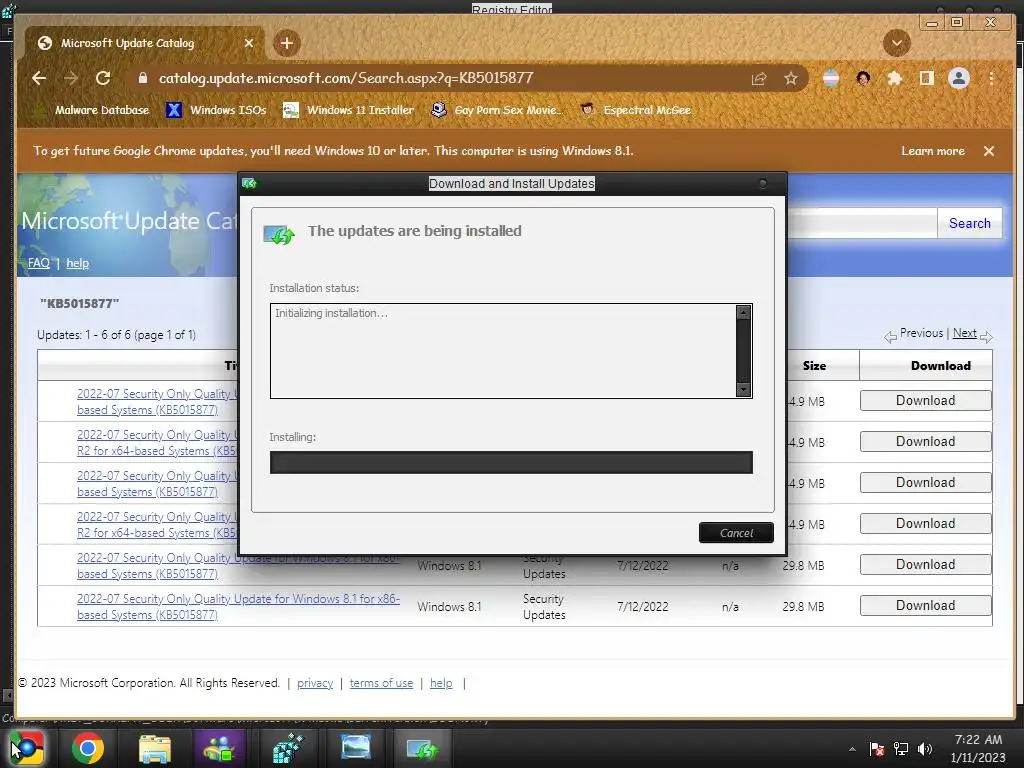Reload the Update Catalog page

click(x=103, y=78)
